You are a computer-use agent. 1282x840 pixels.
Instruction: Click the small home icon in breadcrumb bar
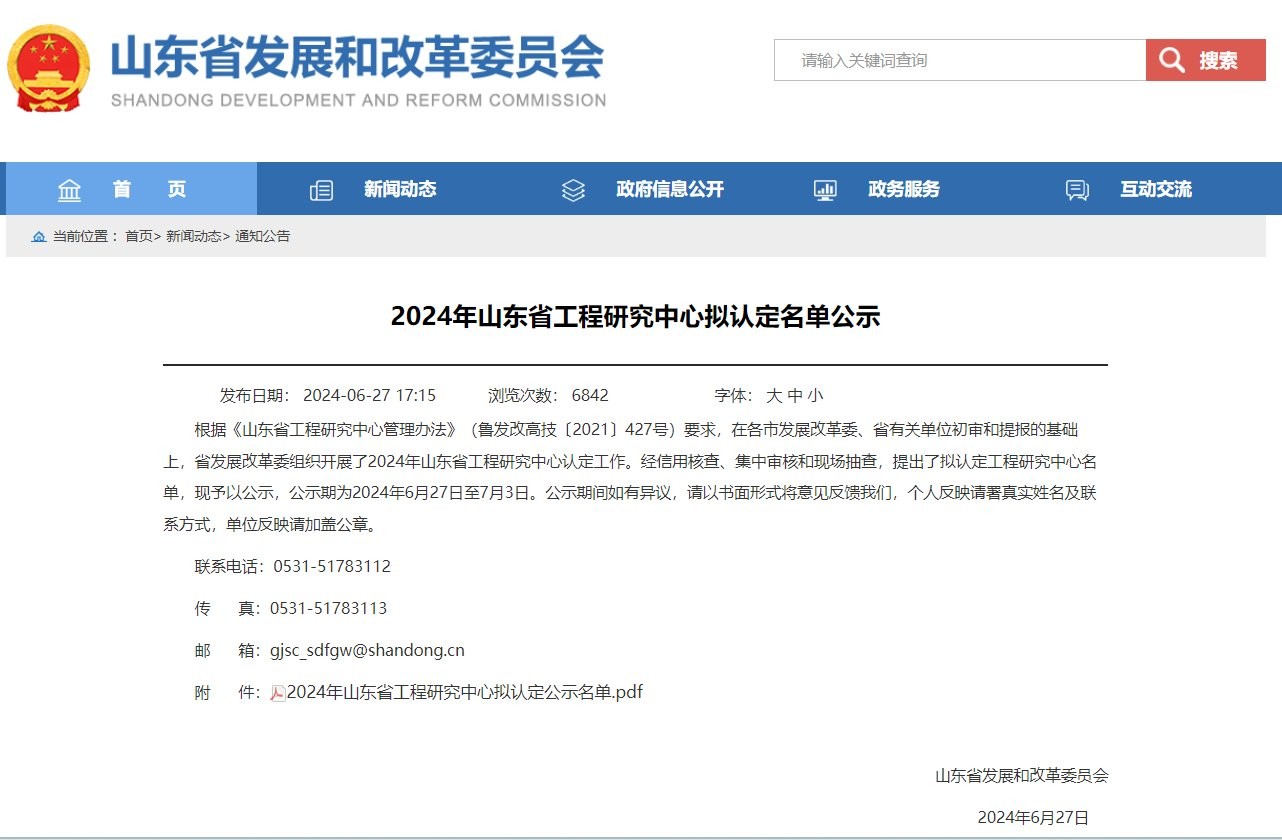[x=38, y=236]
